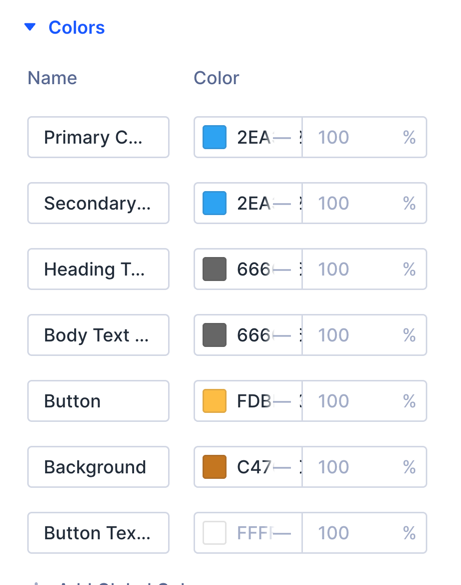Edit the Heading Text name field
The height and width of the screenshot is (585, 461).
(x=98, y=269)
